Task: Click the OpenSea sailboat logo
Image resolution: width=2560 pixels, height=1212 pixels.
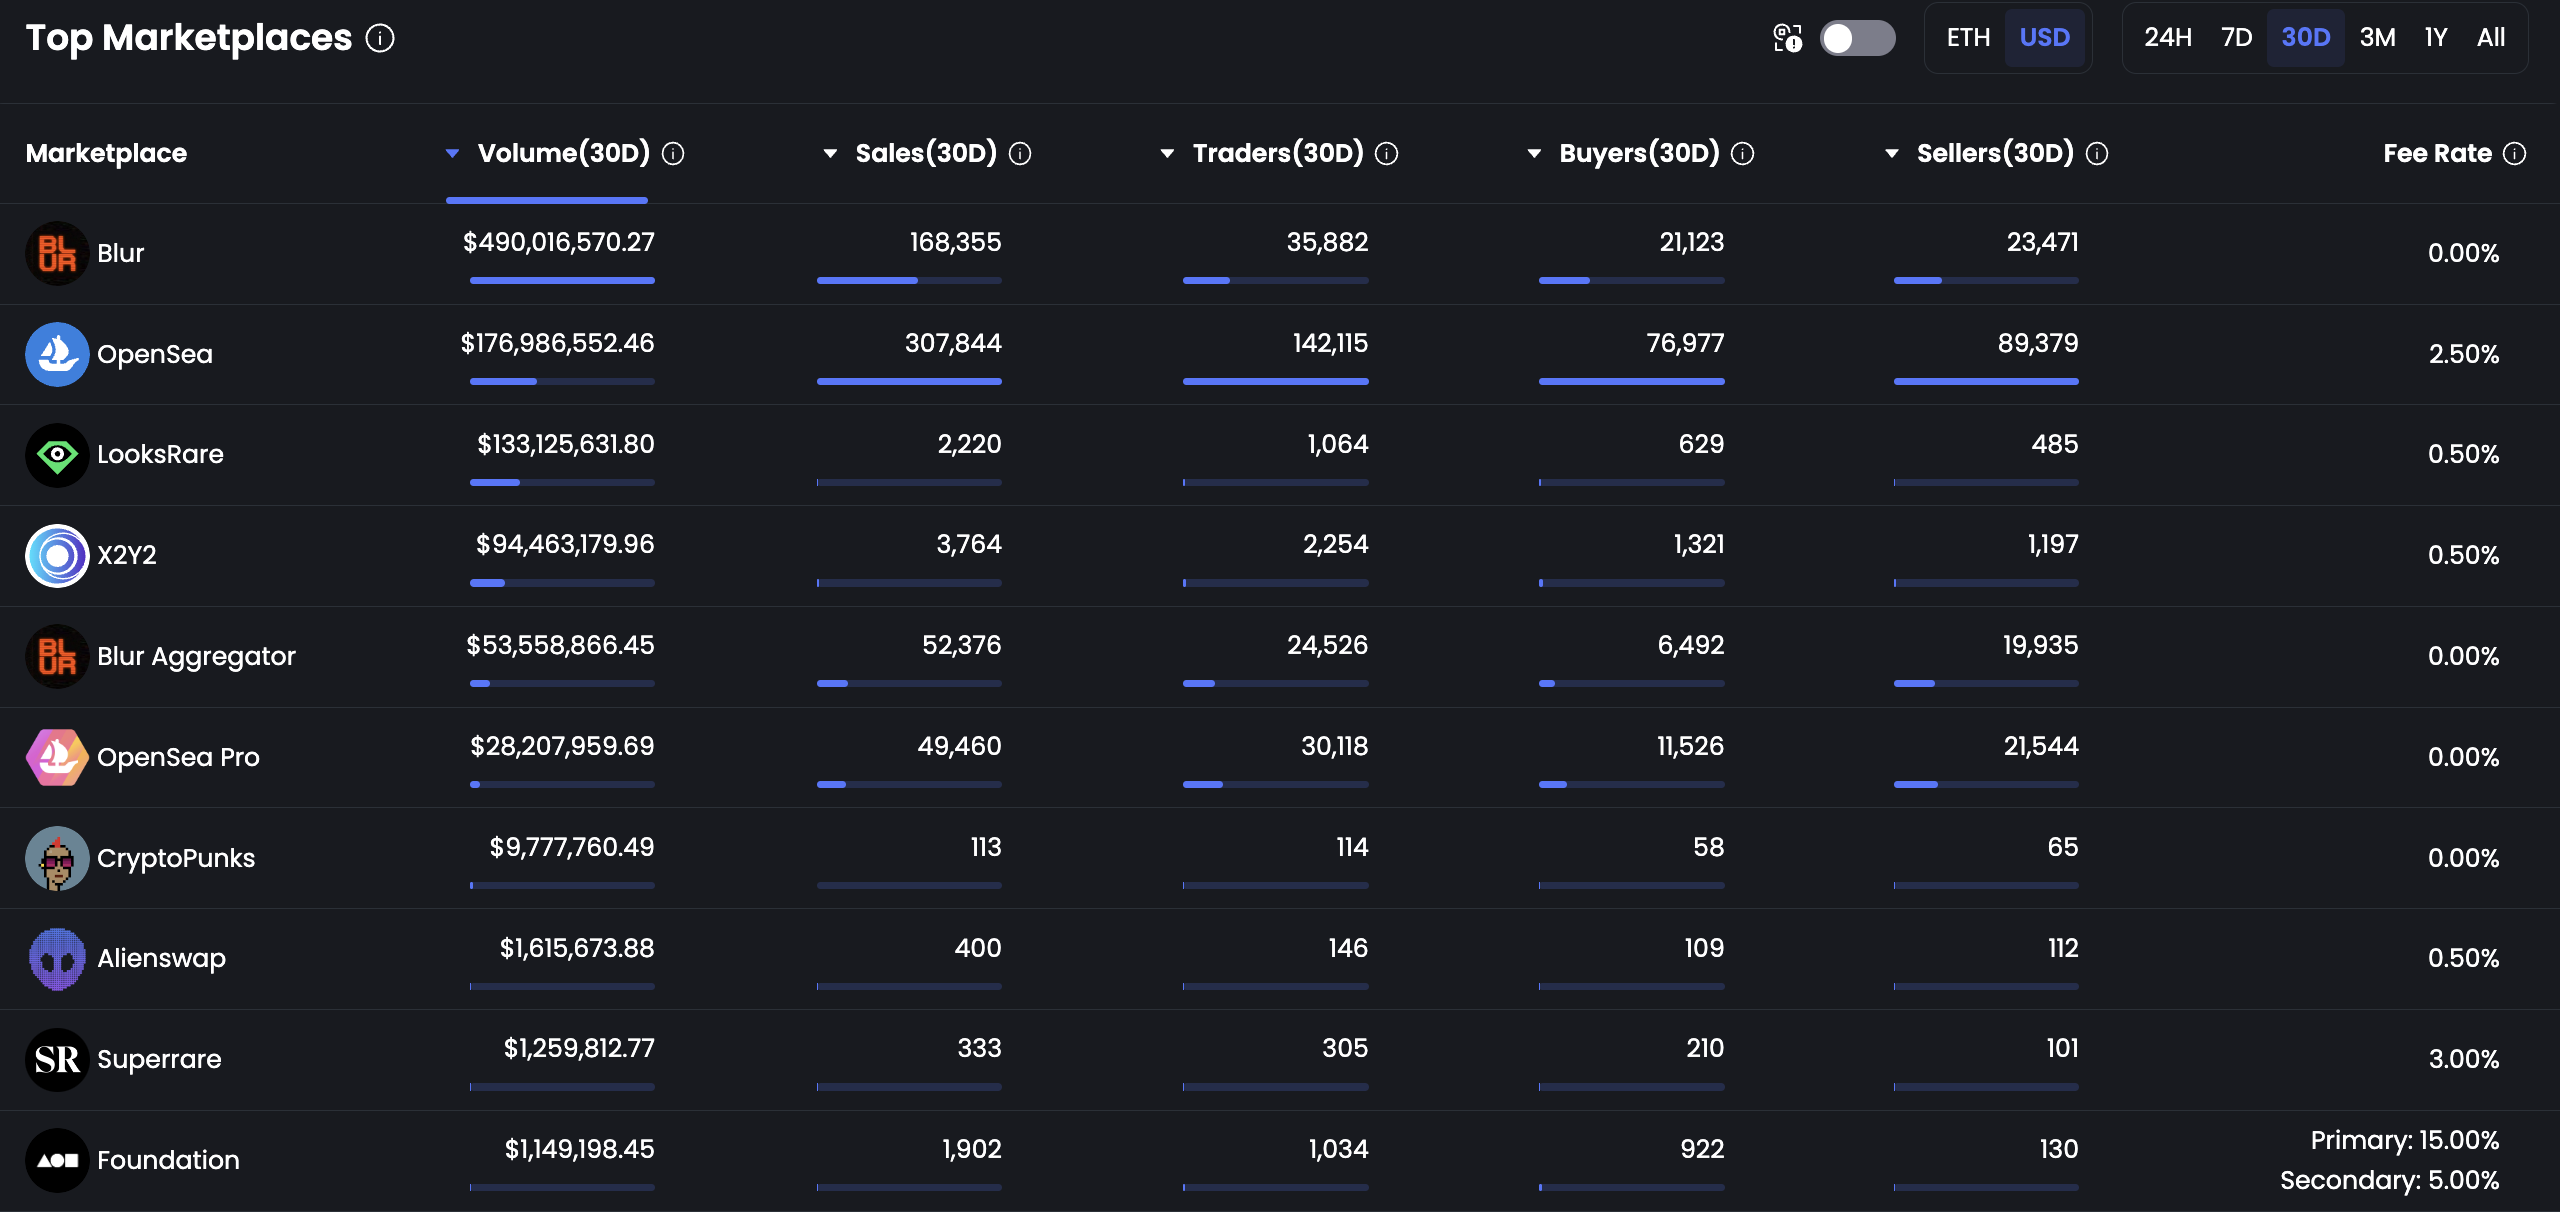Action: (57, 354)
